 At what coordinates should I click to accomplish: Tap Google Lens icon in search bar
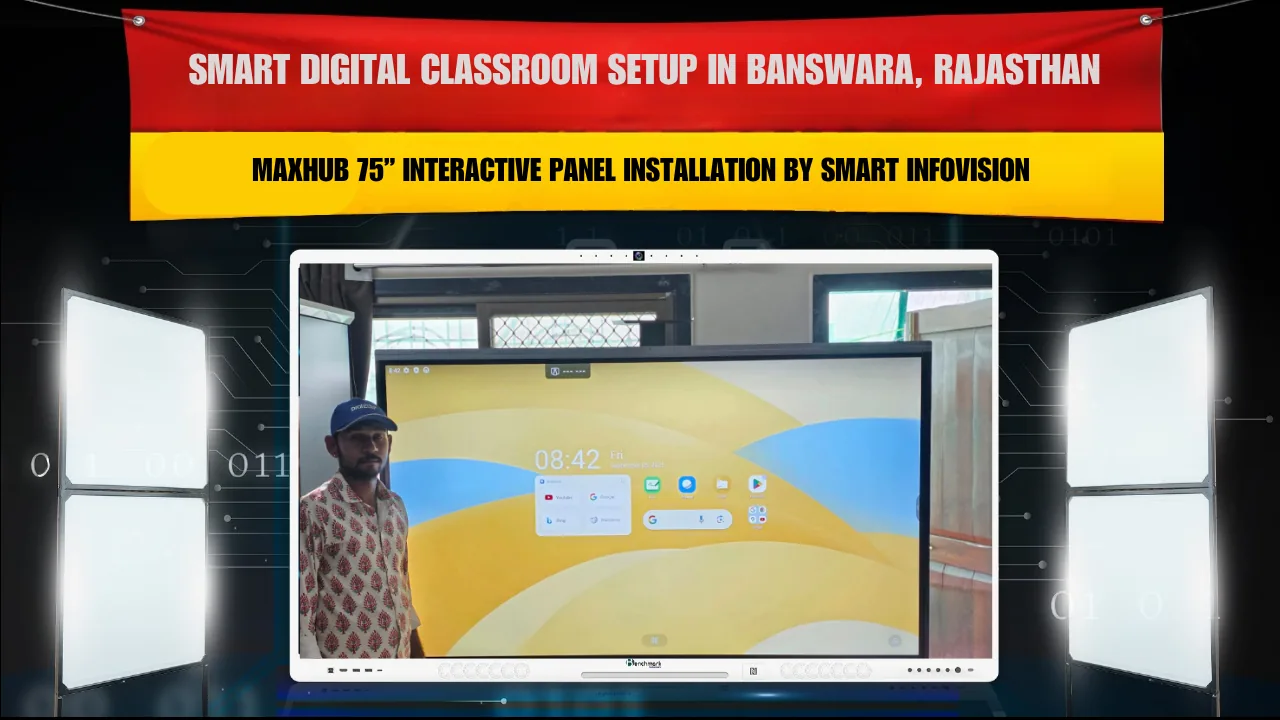pyautogui.click(x=720, y=519)
